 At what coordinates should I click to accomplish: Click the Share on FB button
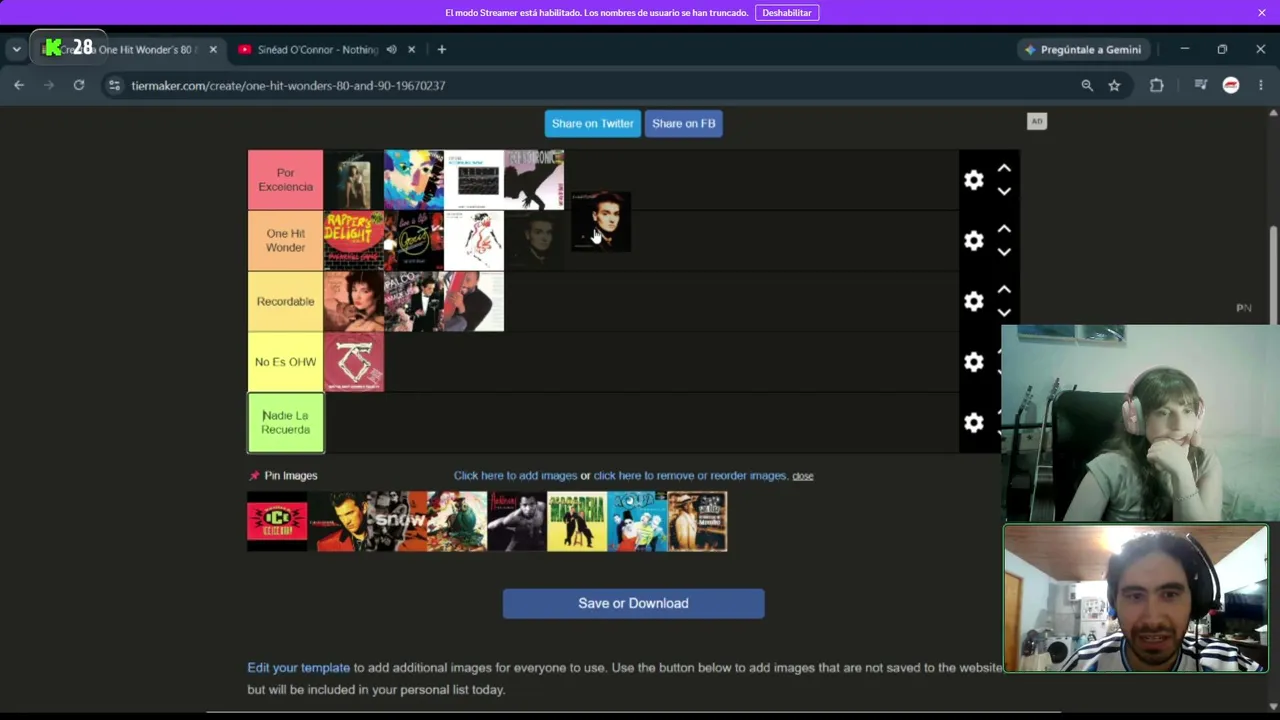(x=684, y=123)
